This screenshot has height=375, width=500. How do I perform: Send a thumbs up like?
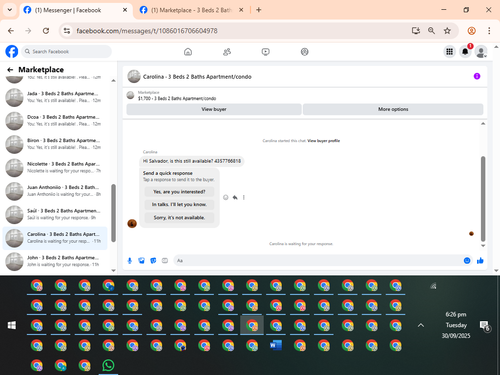(480, 261)
